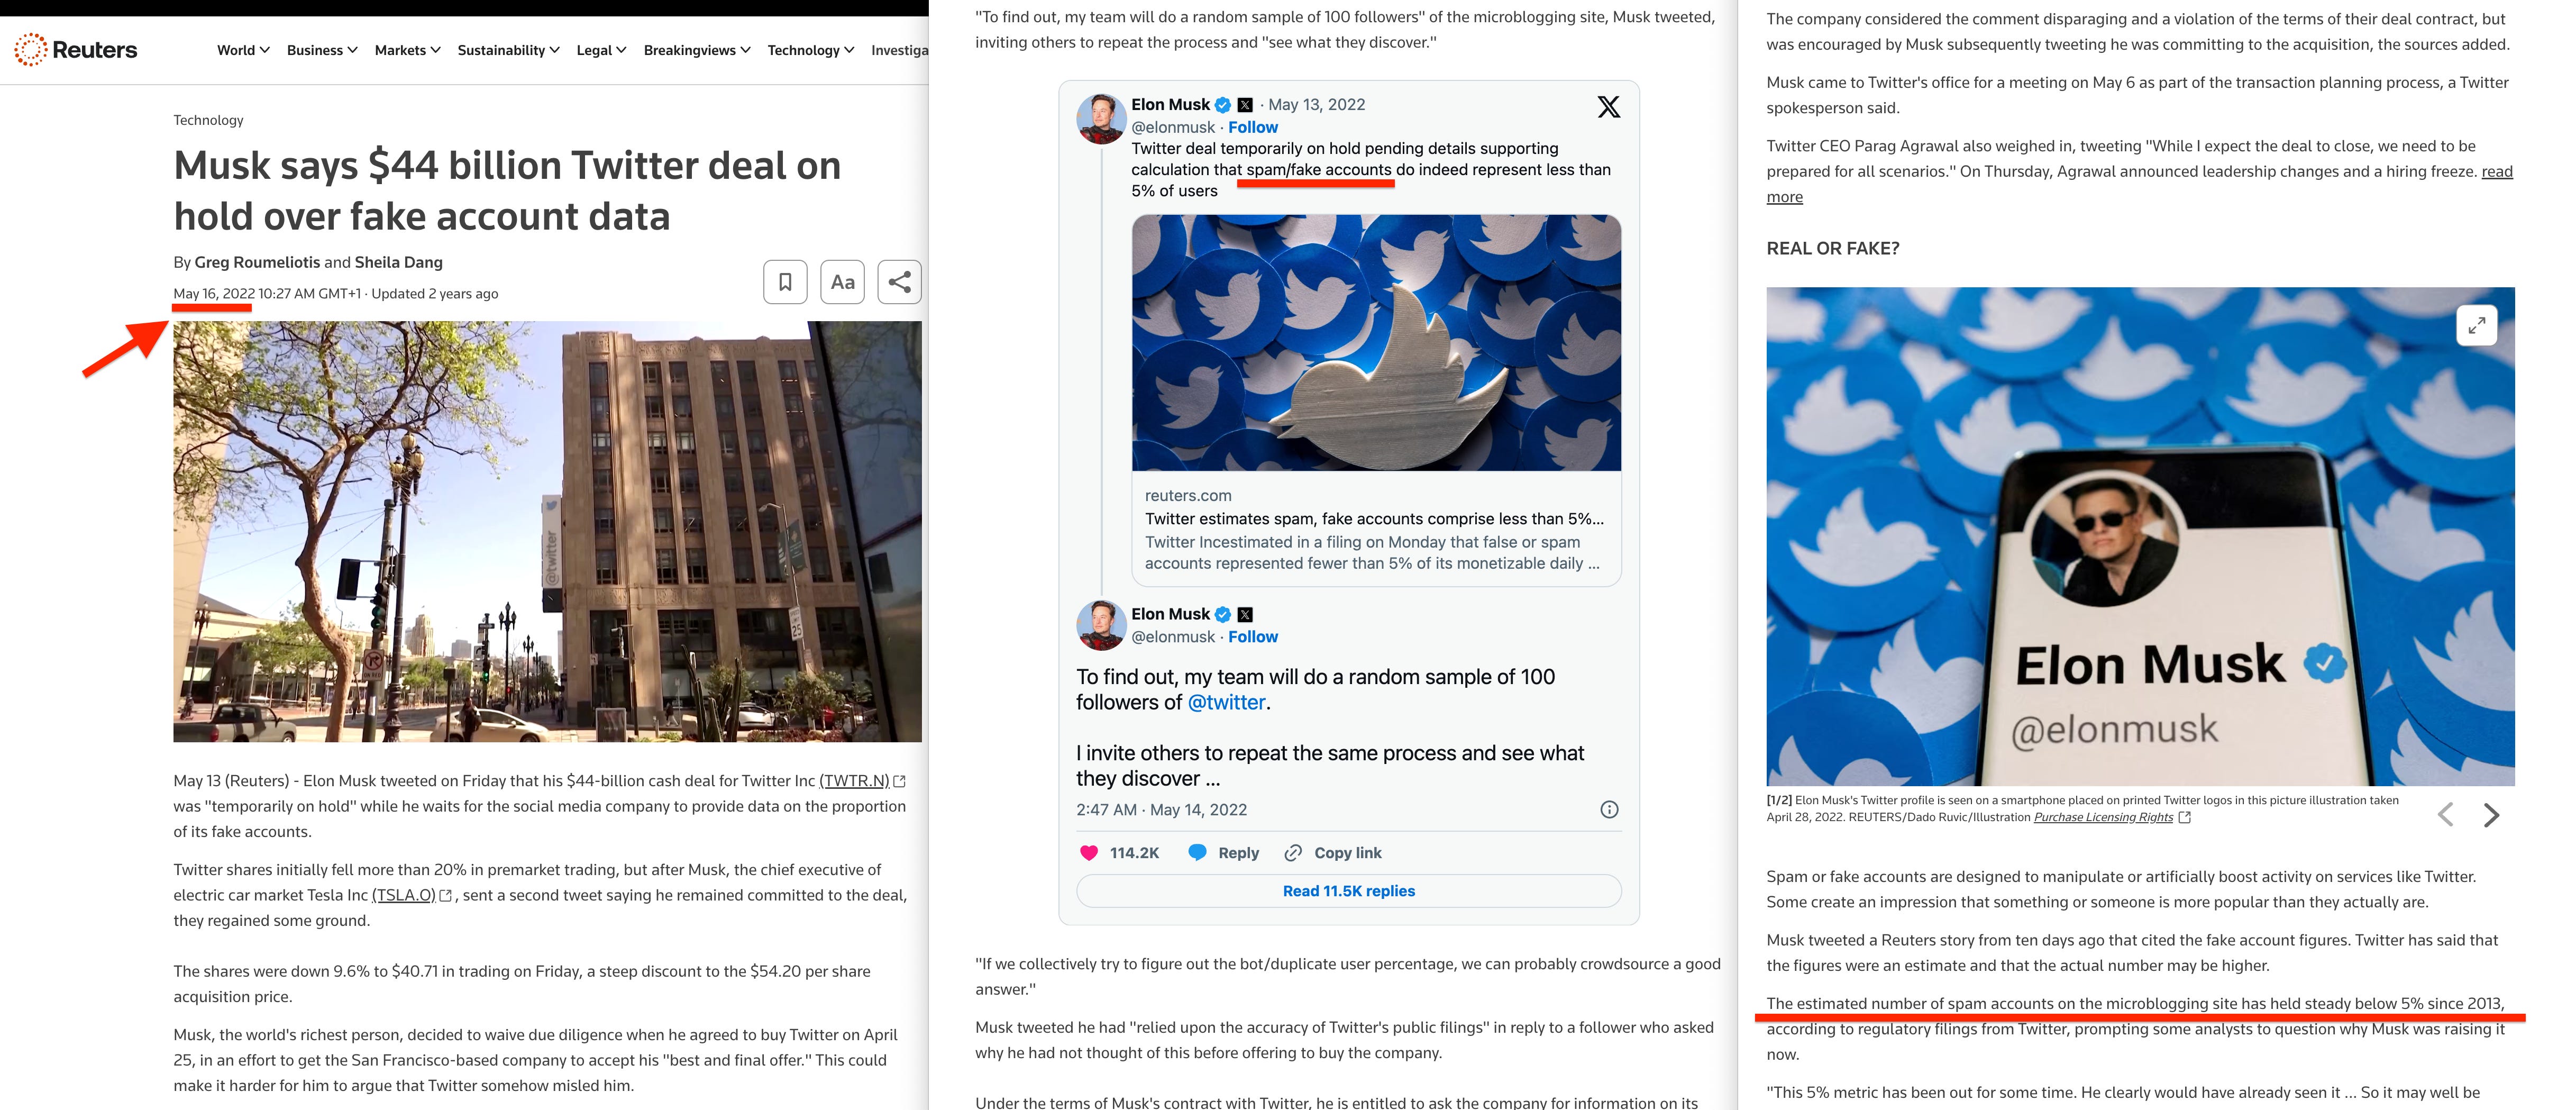Open tweet timestamp 2:47 AM May 14
This screenshot has width=2576, height=1110.
(x=1161, y=810)
